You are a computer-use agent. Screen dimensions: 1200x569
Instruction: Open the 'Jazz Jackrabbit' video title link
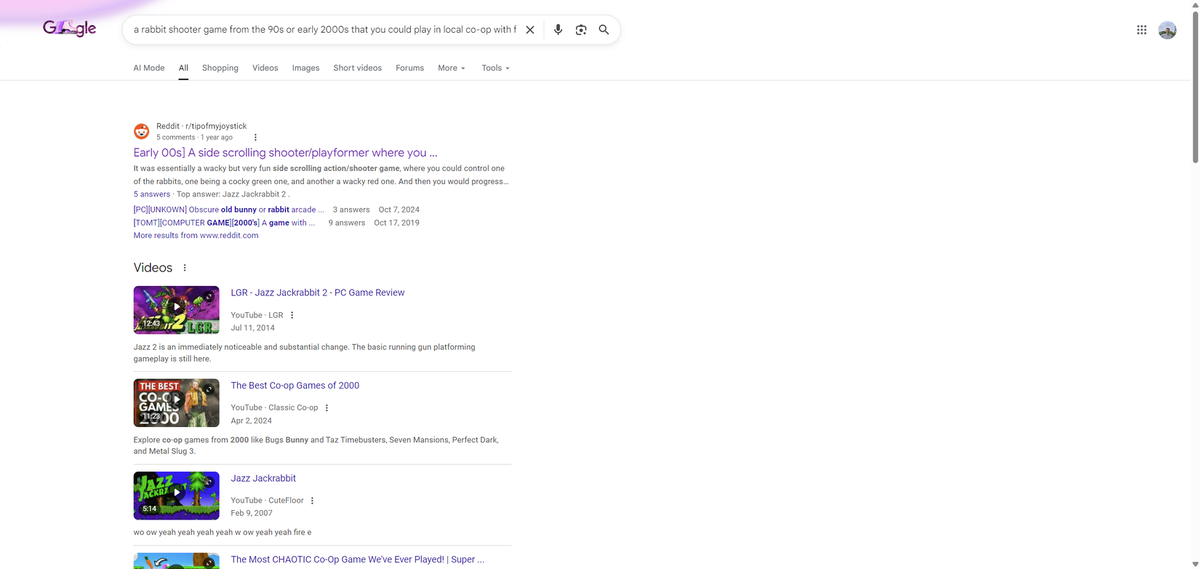click(263, 479)
